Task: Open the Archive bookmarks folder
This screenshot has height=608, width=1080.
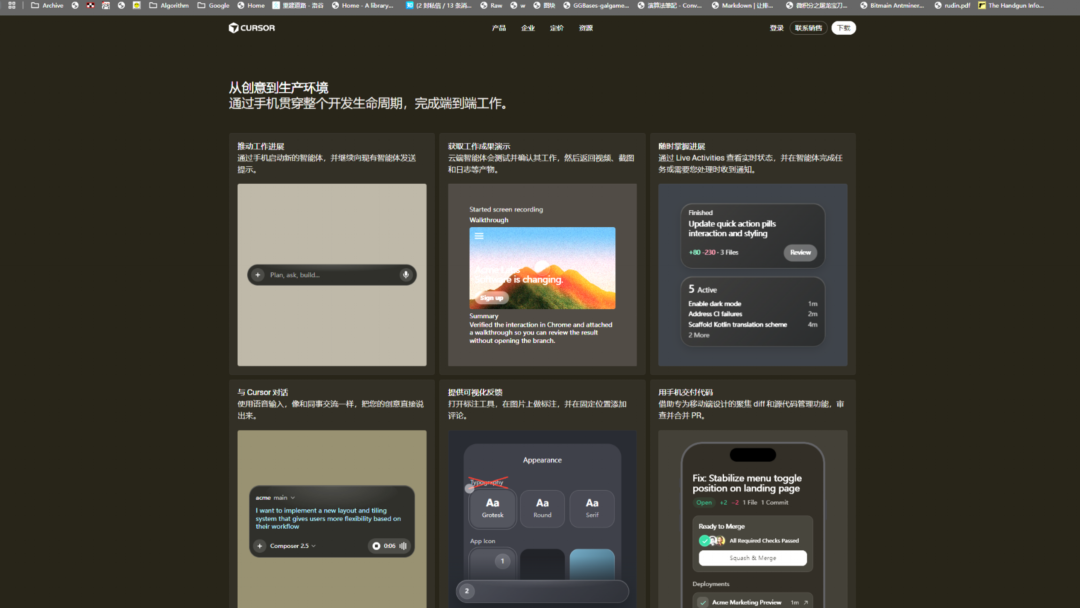Action: click(47, 5)
